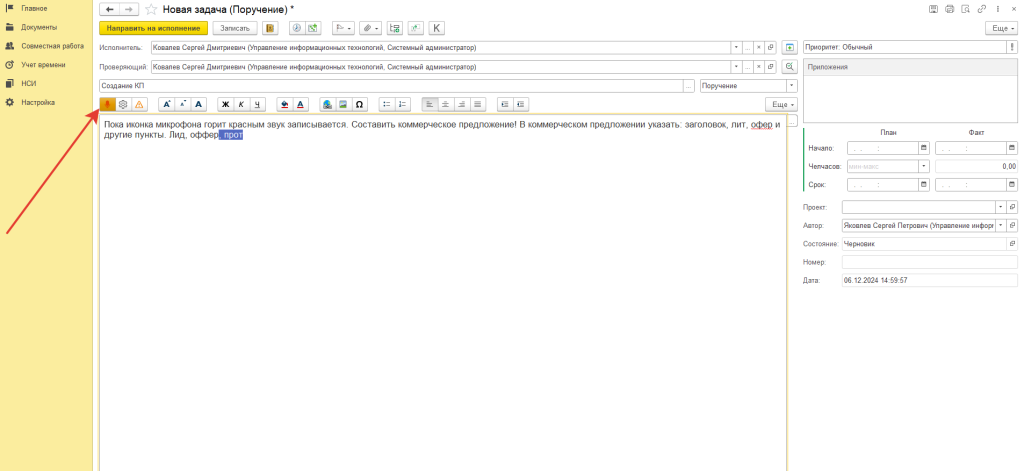Image resolution: width=1024 pixels, height=471 pixels.
Task: Go to Совместная работа section
Action: point(52,46)
